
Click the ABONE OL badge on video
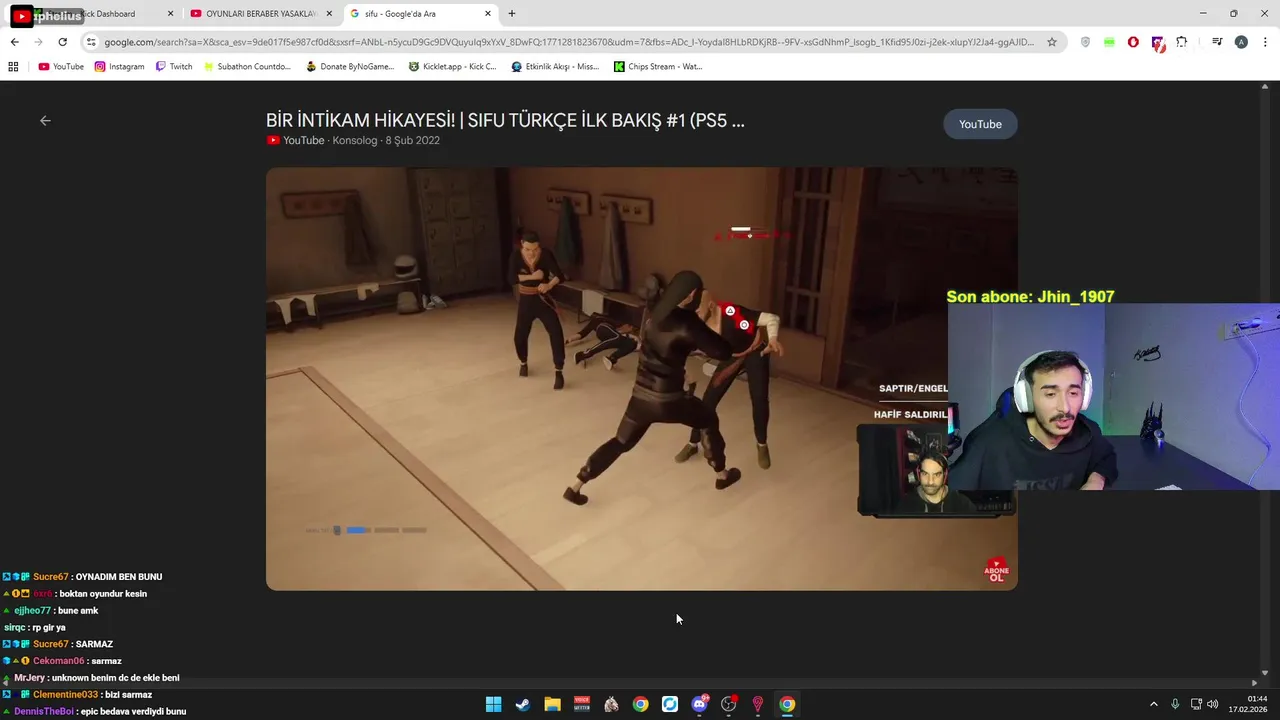(x=996, y=570)
